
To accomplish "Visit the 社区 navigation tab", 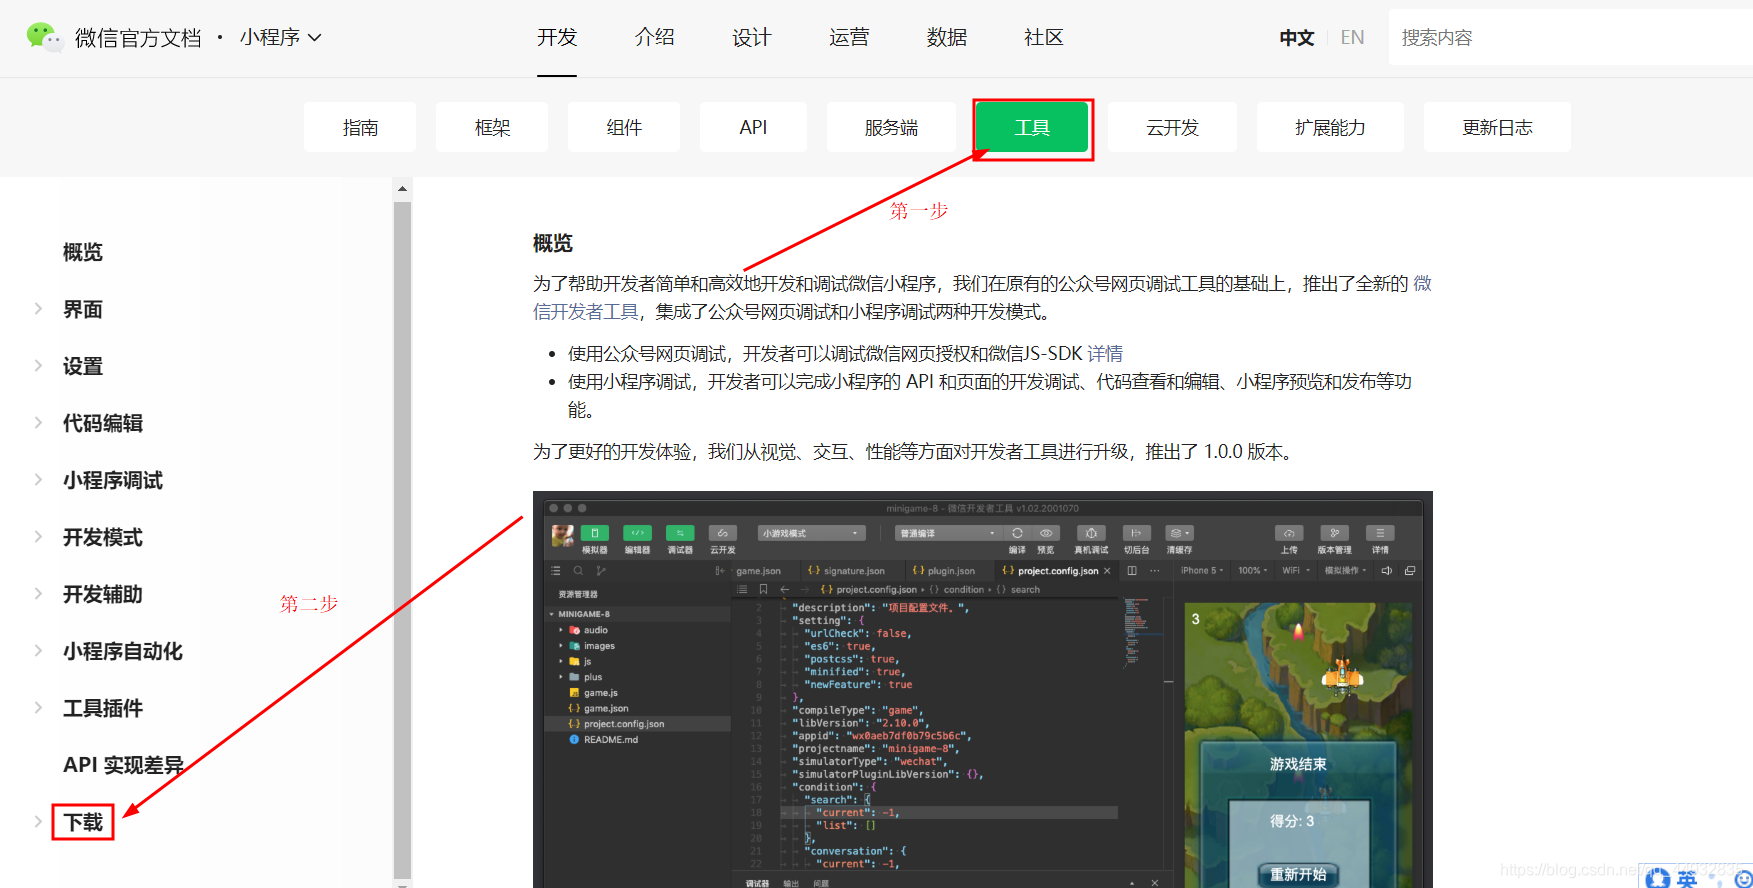I will click(x=1043, y=37).
